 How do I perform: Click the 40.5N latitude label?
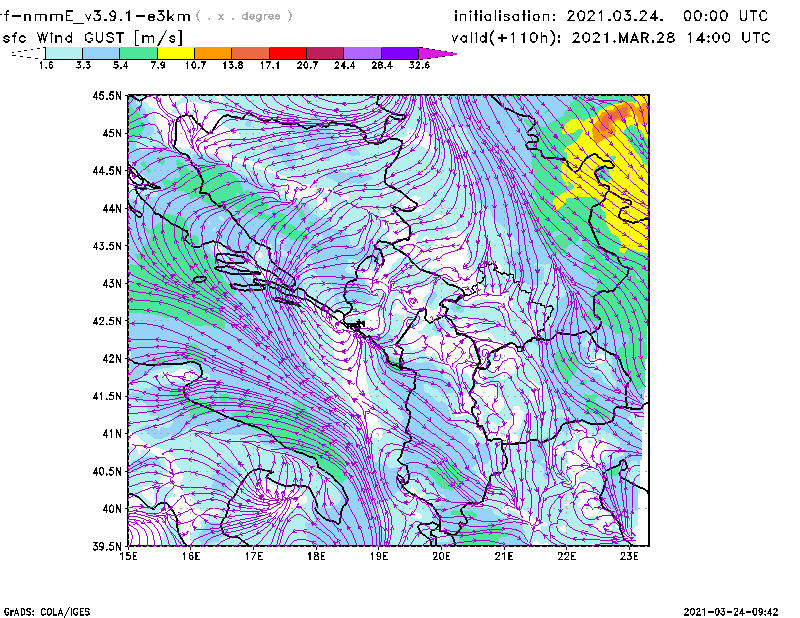pos(107,471)
